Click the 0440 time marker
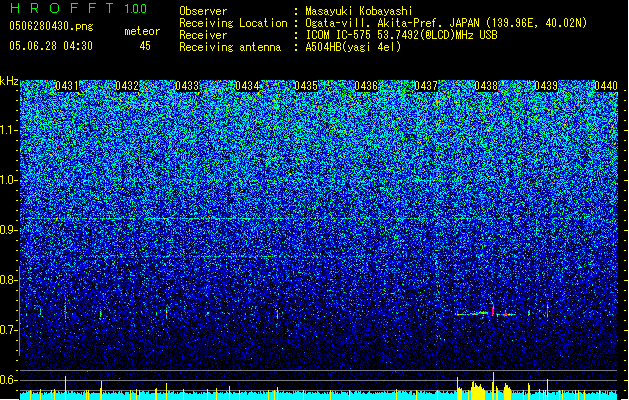 pyautogui.click(x=606, y=86)
